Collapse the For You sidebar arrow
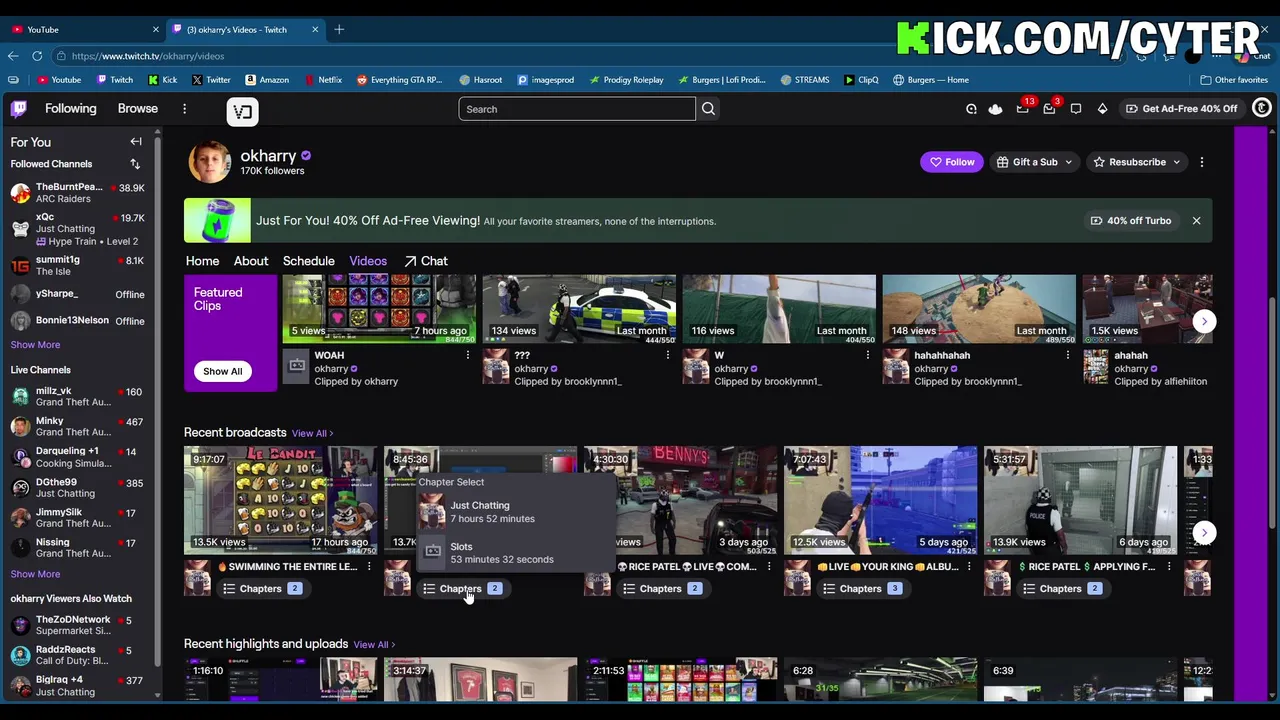 tap(136, 142)
